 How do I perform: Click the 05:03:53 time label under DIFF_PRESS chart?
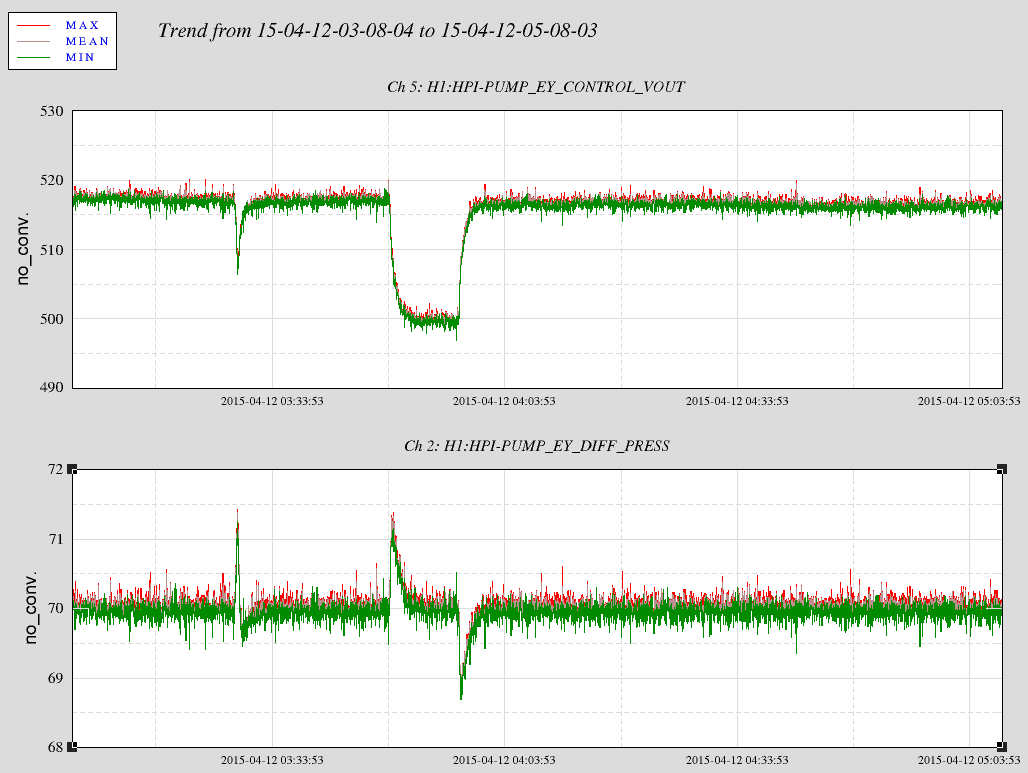pos(969,761)
